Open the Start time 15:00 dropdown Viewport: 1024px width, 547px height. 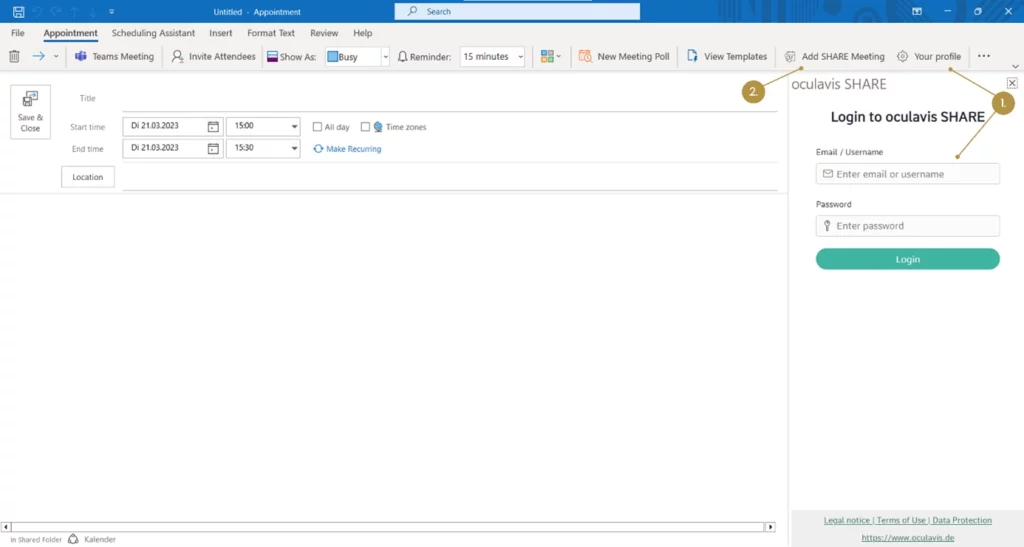tap(294, 127)
